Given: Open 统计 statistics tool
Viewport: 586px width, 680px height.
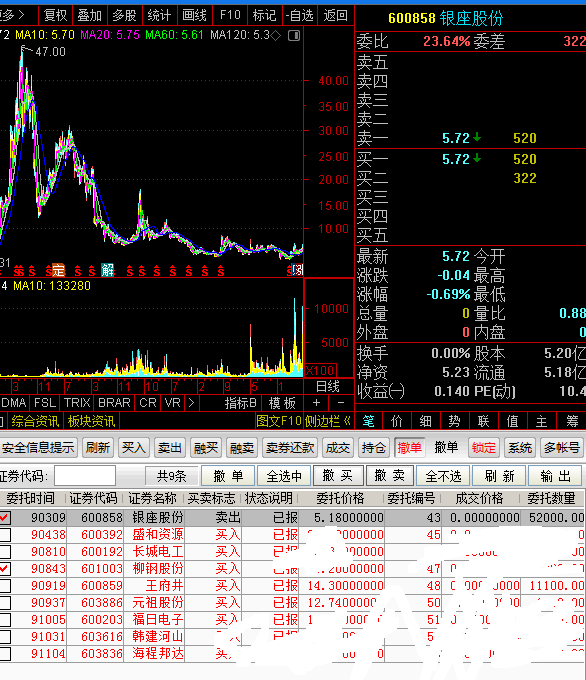Looking at the screenshot, I should coord(159,16).
